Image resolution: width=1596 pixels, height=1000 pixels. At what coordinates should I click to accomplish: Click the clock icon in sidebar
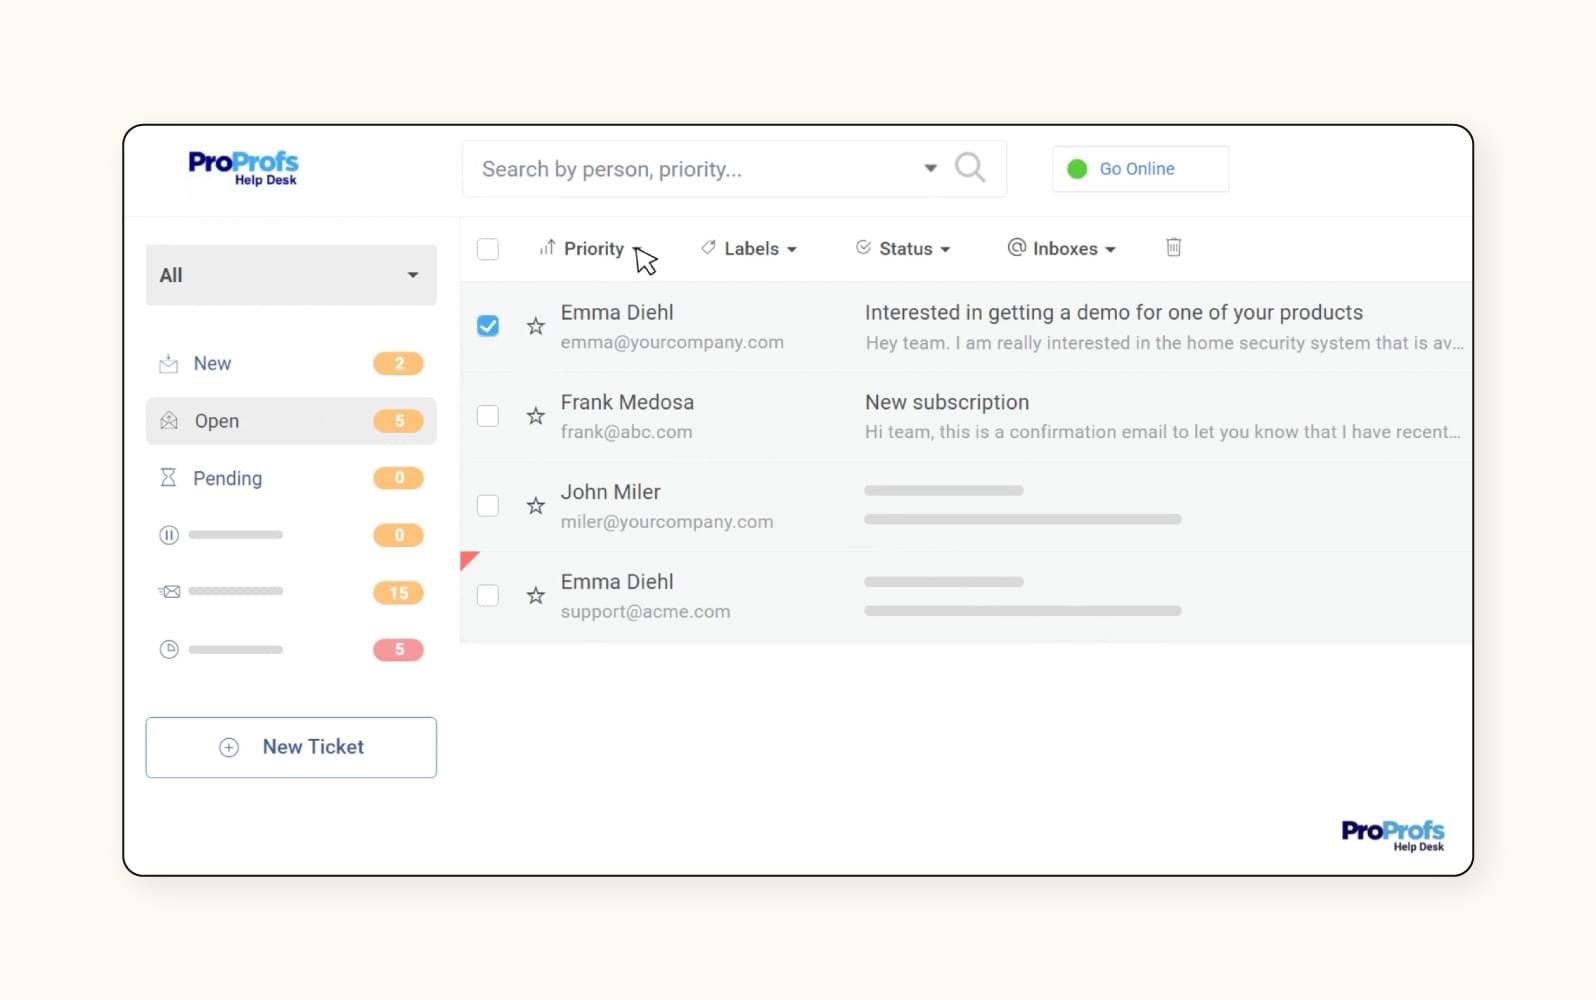[x=169, y=649]
